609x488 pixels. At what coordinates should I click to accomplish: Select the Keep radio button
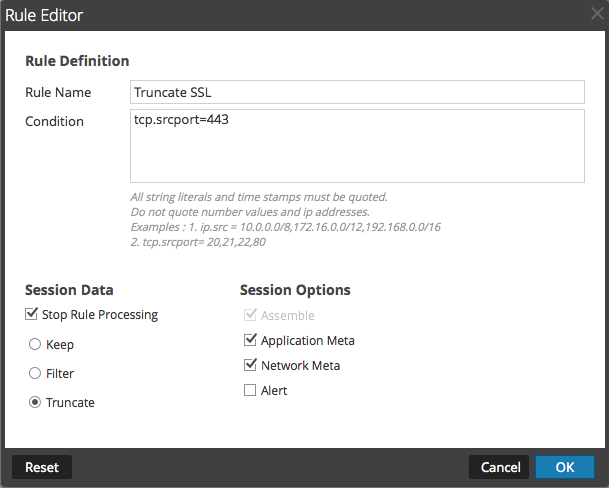[x=35, y=345]
